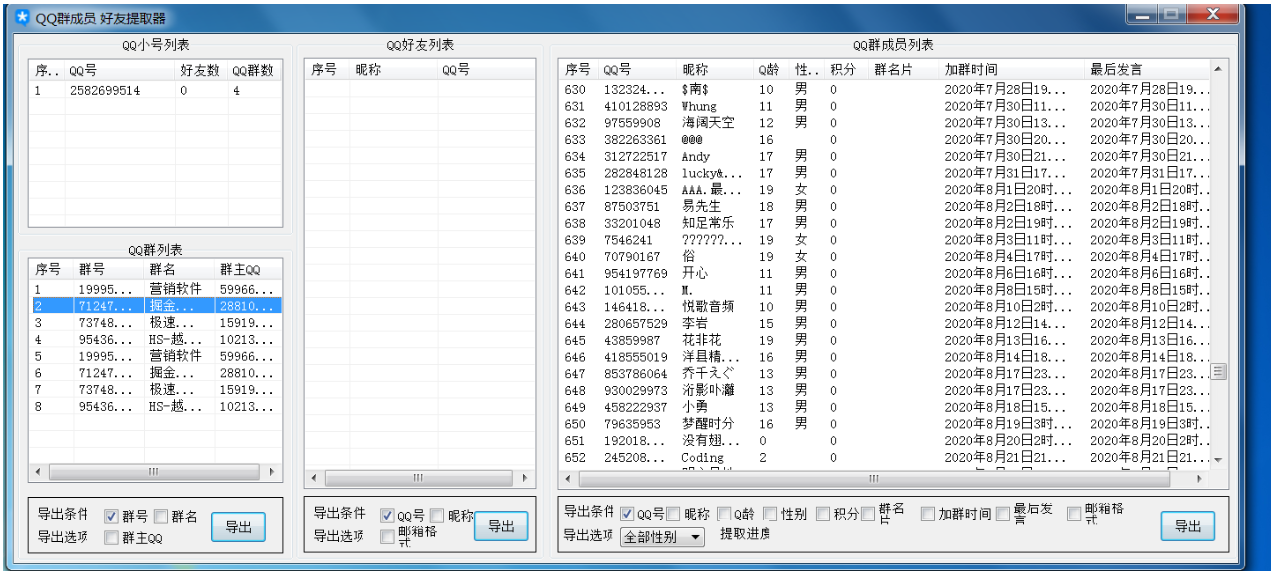This screenshot has height=575, width=1271.
Task: Select member 632 海阔天空
Action: point(884,123)
